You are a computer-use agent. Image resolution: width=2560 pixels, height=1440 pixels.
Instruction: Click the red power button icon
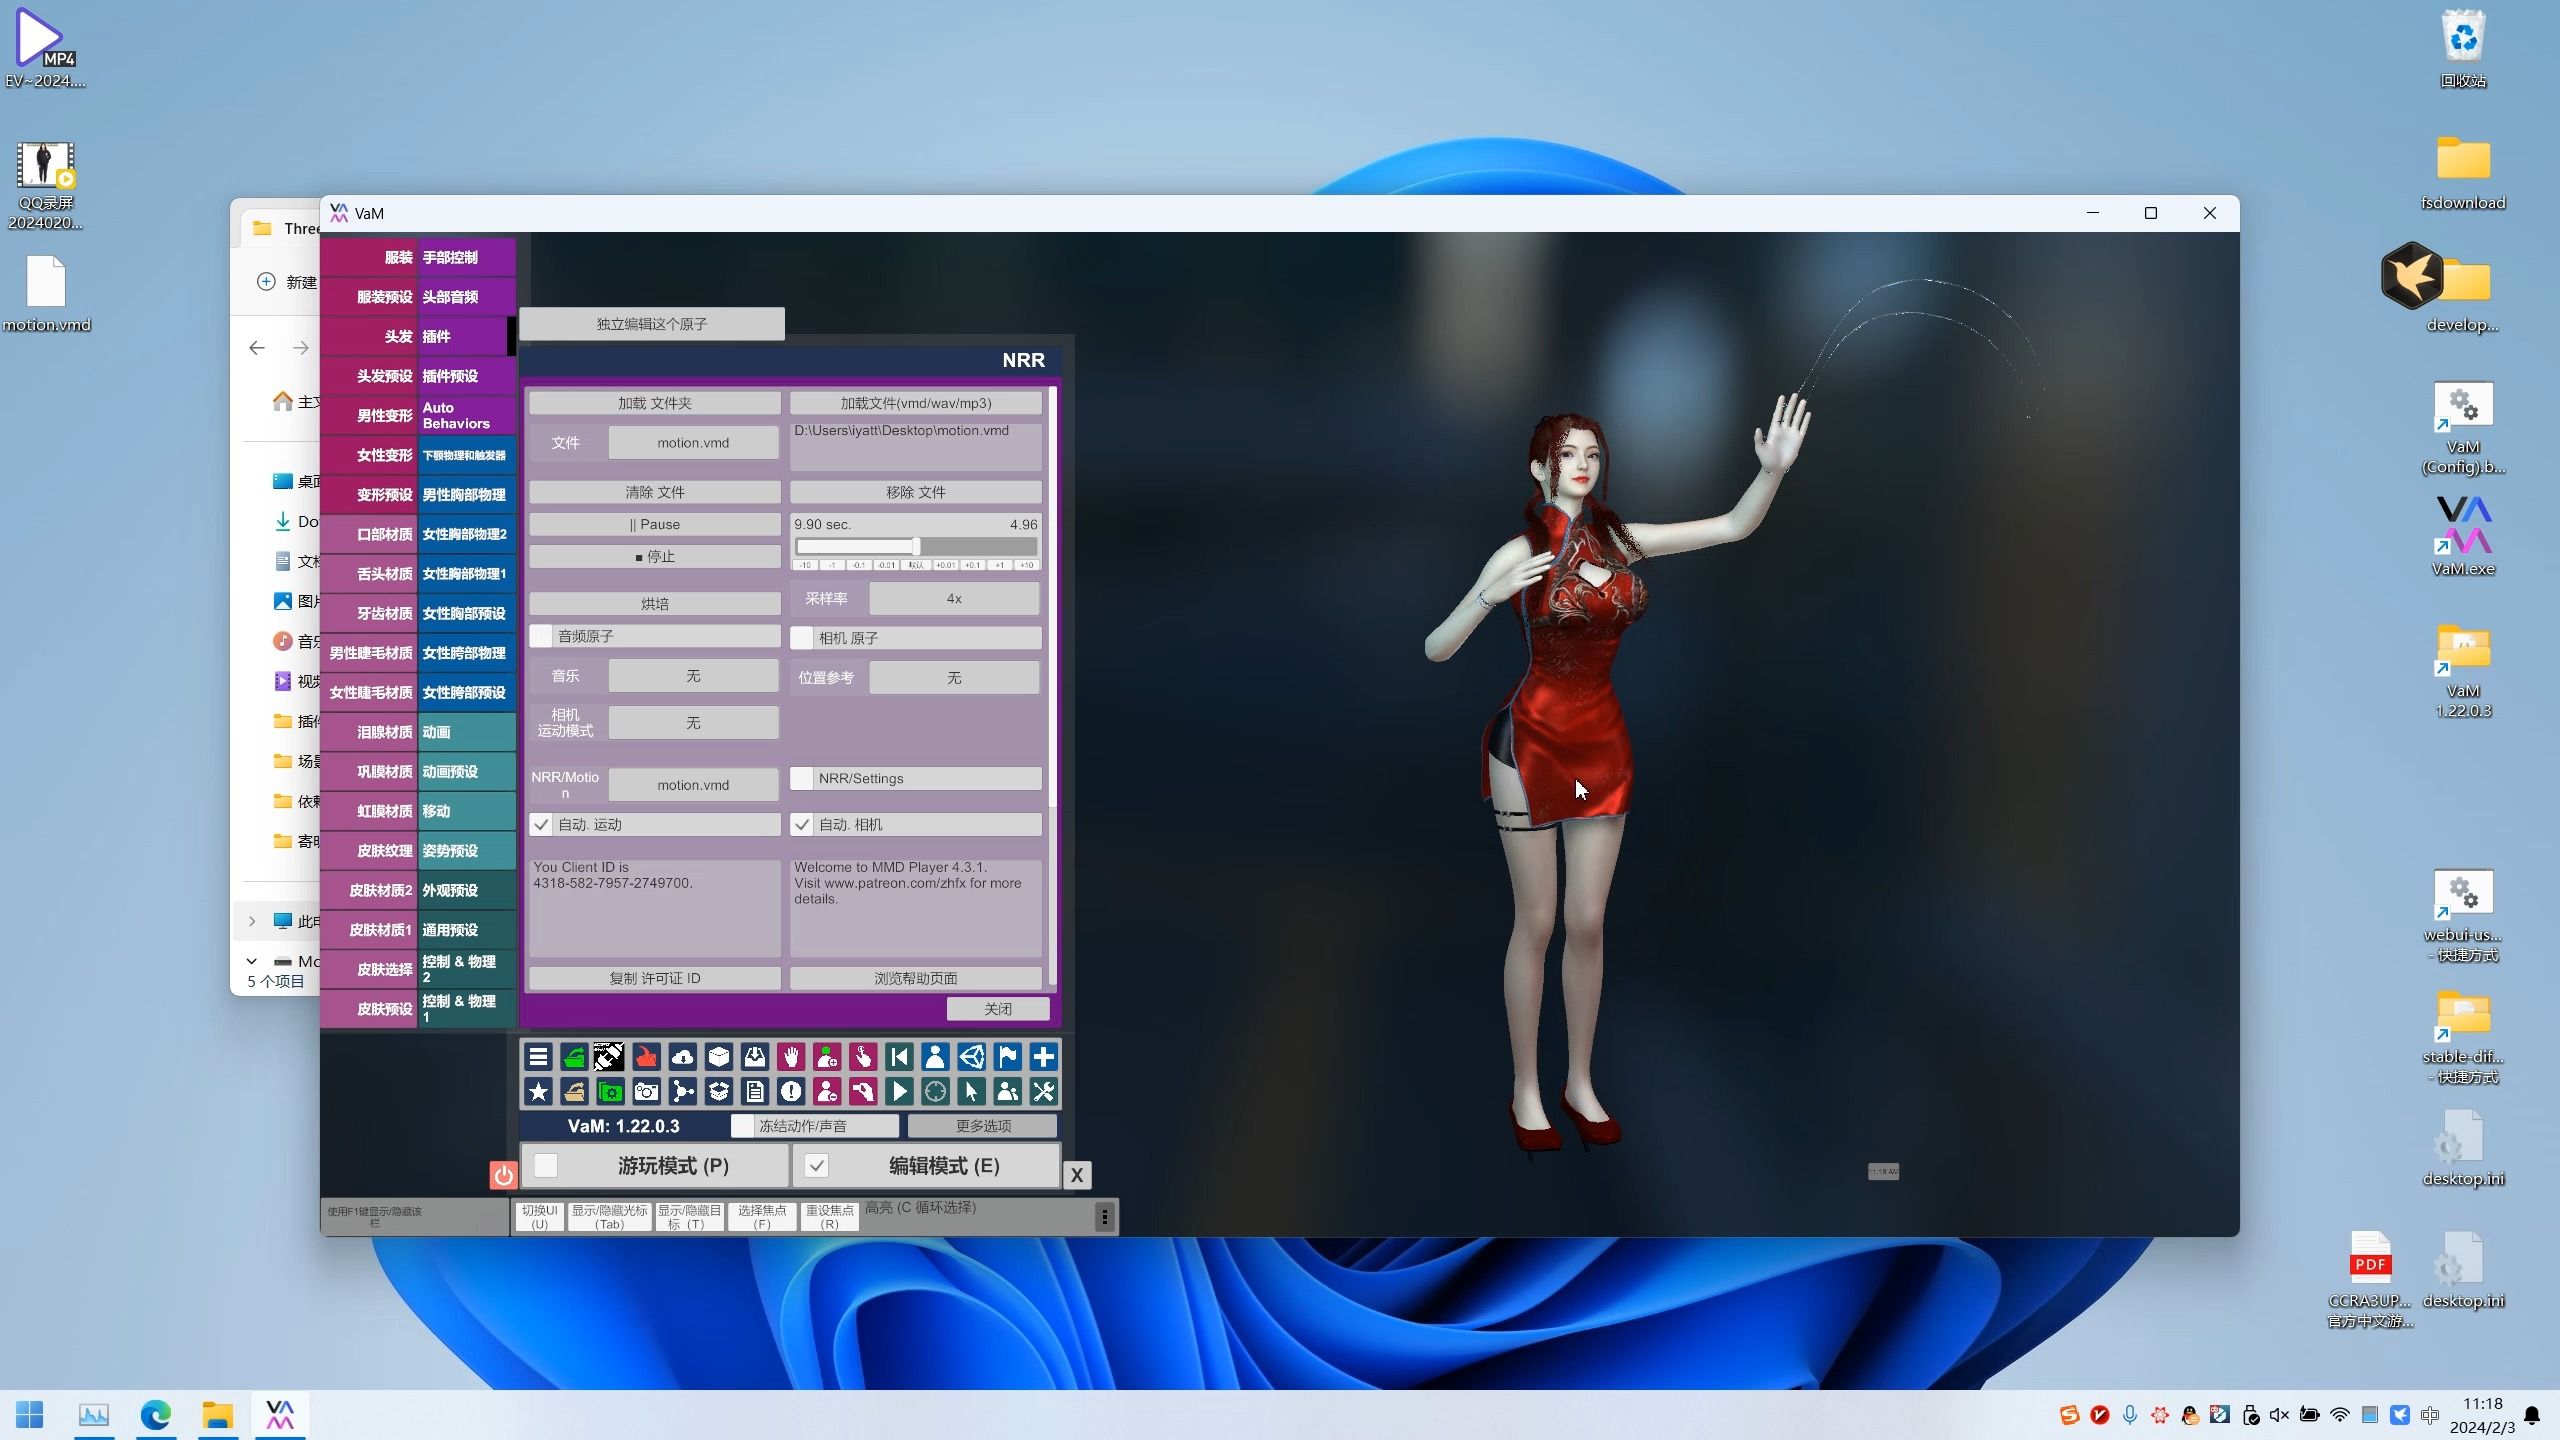[x=503, y=1175]
